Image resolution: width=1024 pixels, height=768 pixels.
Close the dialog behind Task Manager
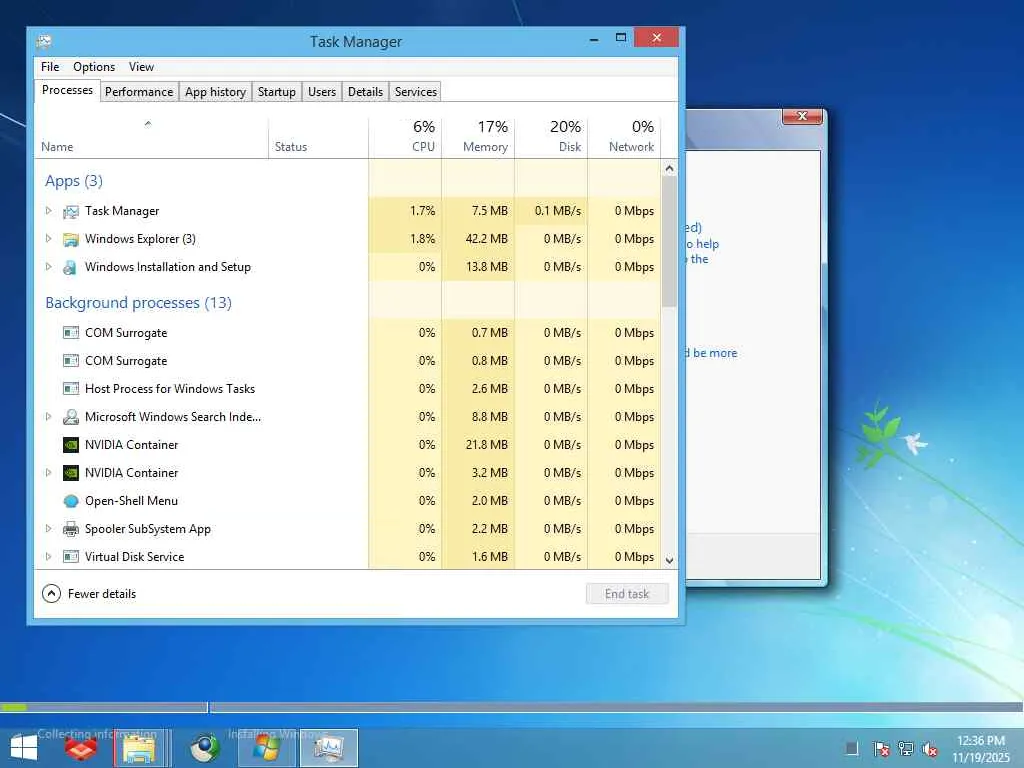coord(802,116)
